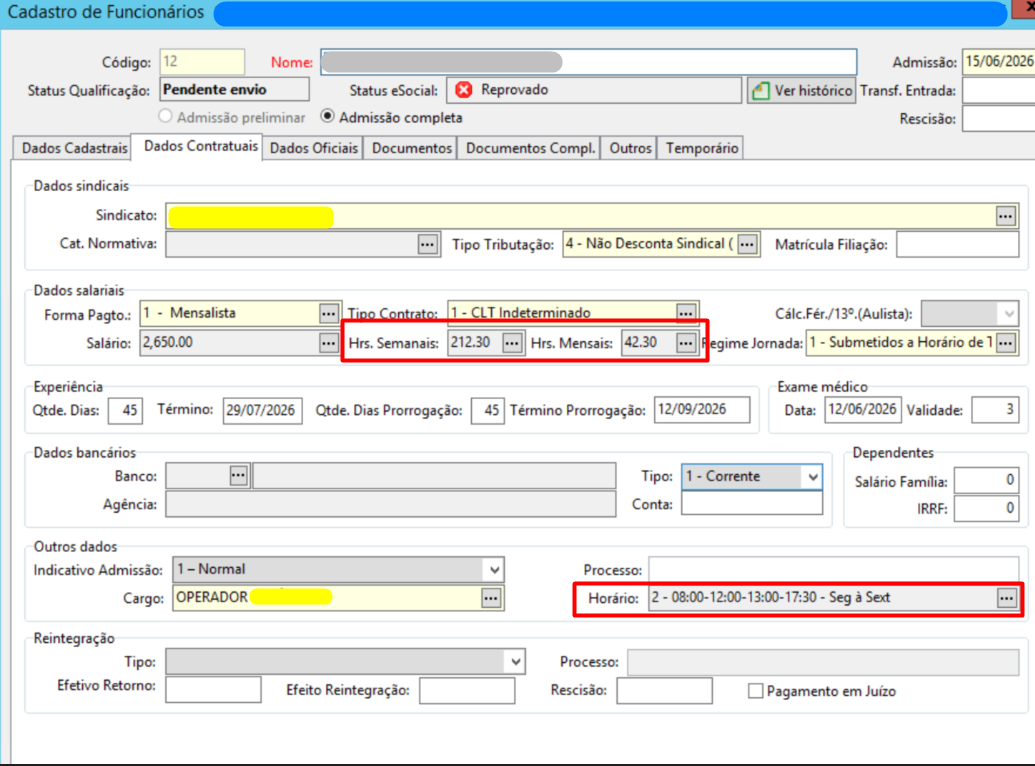Switch to Dados Cadastrais tab

click(74, 148)
